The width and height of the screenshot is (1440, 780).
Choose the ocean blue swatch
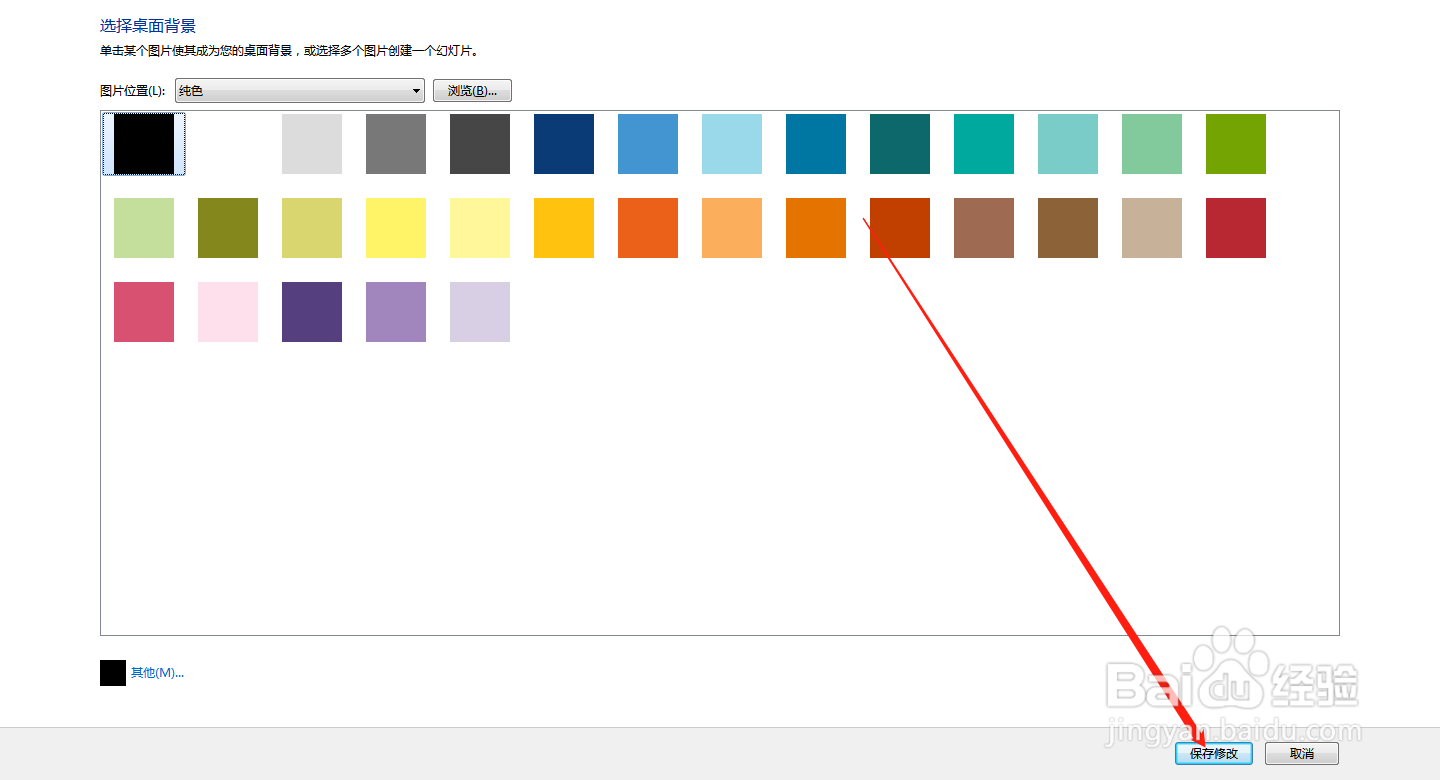[816, 144]
